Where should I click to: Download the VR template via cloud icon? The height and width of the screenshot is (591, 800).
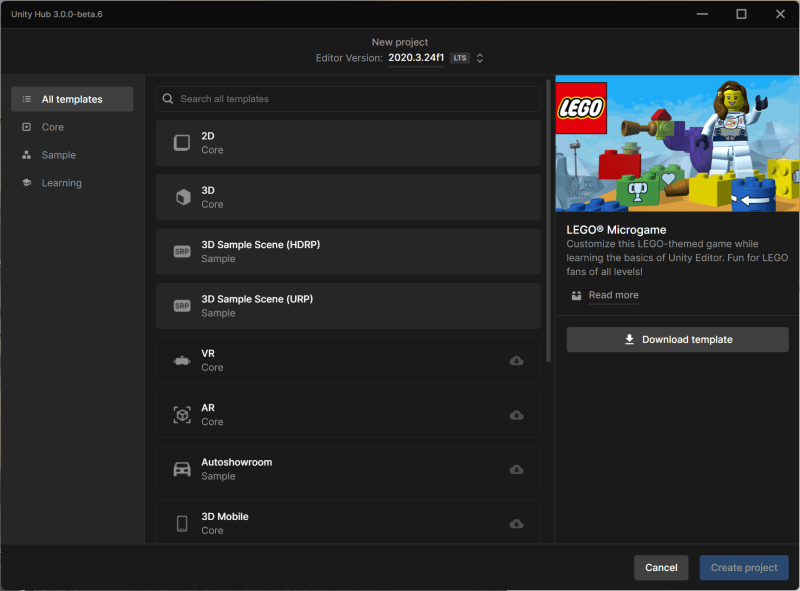(516, 361)
